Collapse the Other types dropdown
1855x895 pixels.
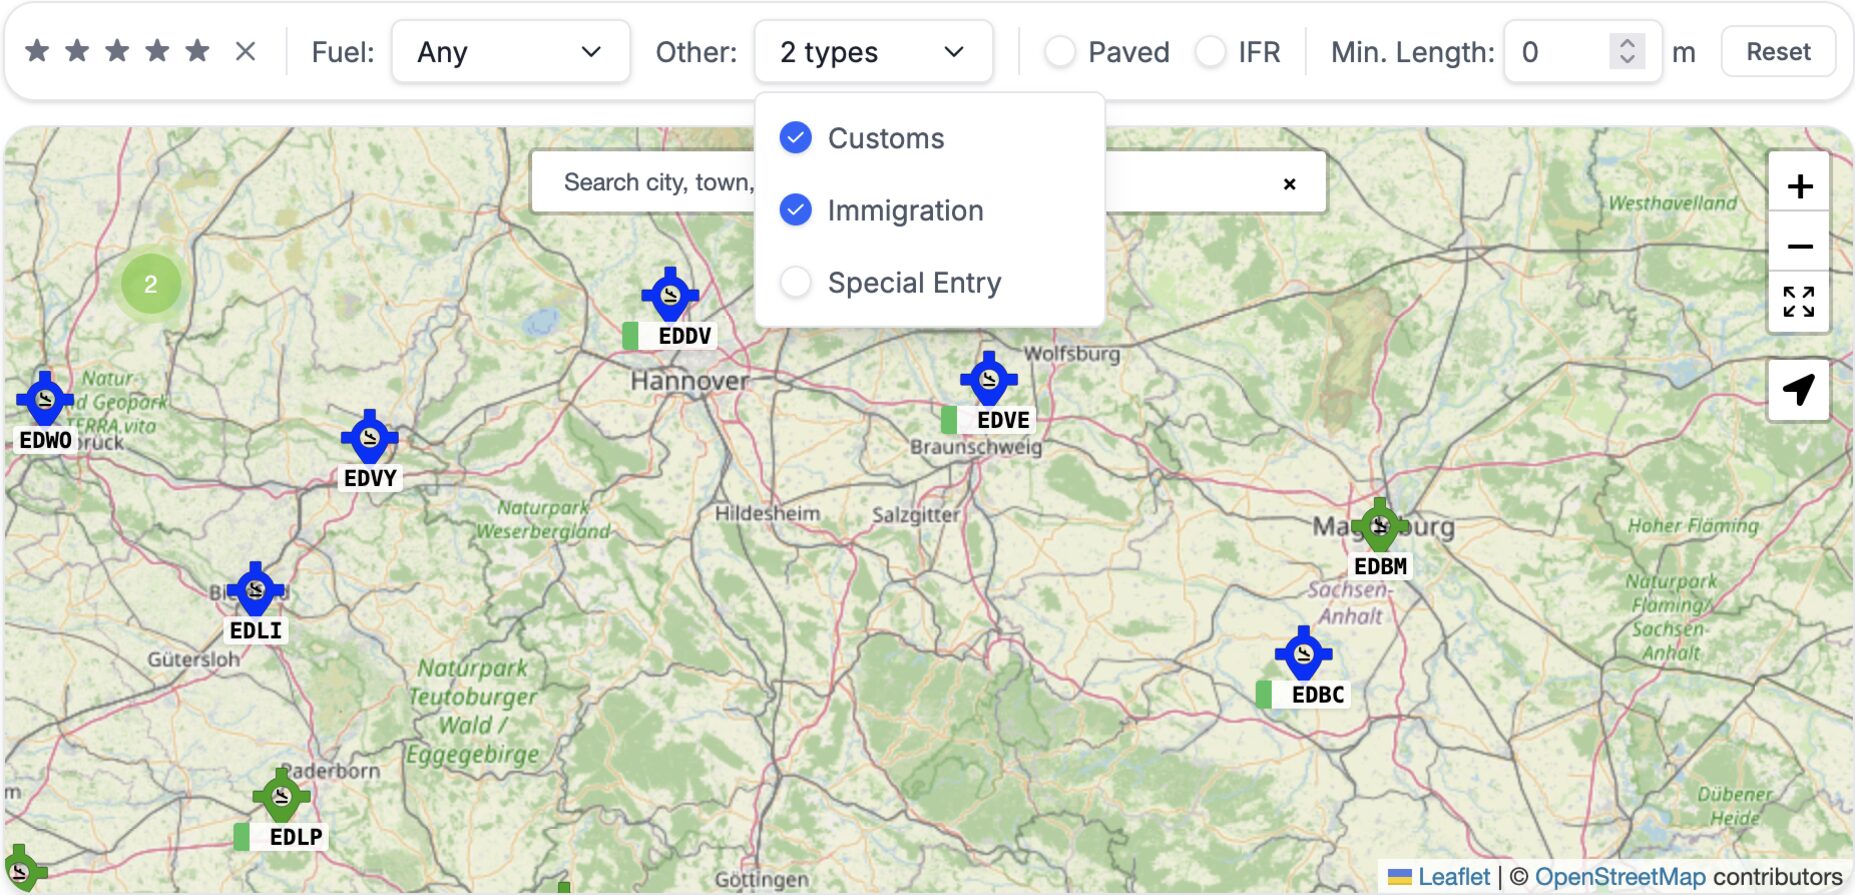[873, 52]
